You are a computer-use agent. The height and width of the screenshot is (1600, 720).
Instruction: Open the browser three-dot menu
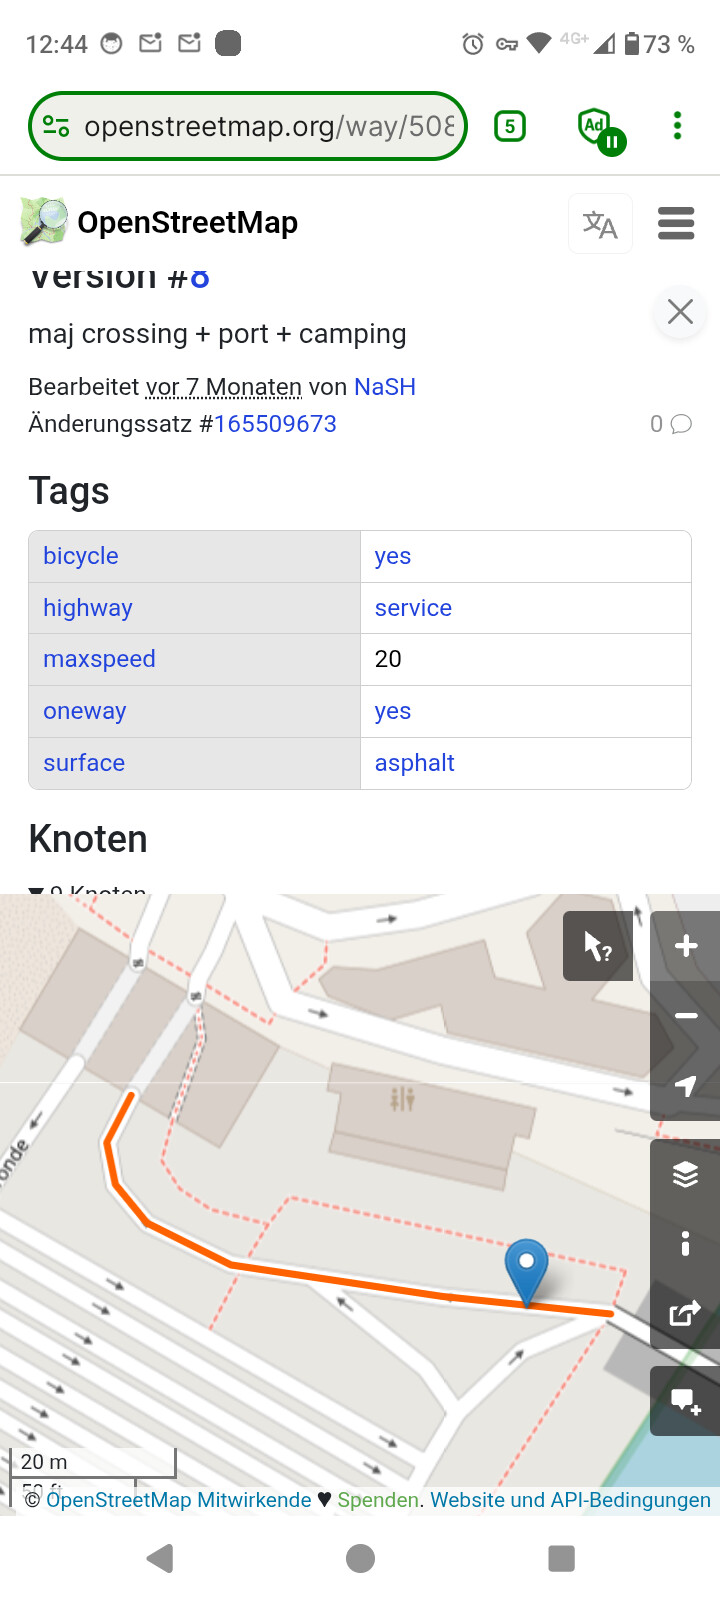[x=677, y=126]
